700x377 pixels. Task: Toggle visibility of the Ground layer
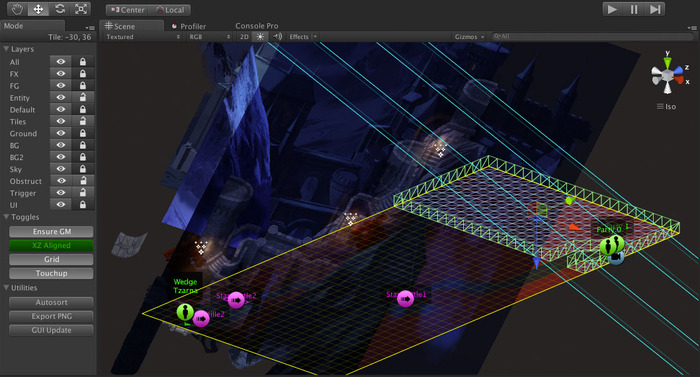pos(61,133)
